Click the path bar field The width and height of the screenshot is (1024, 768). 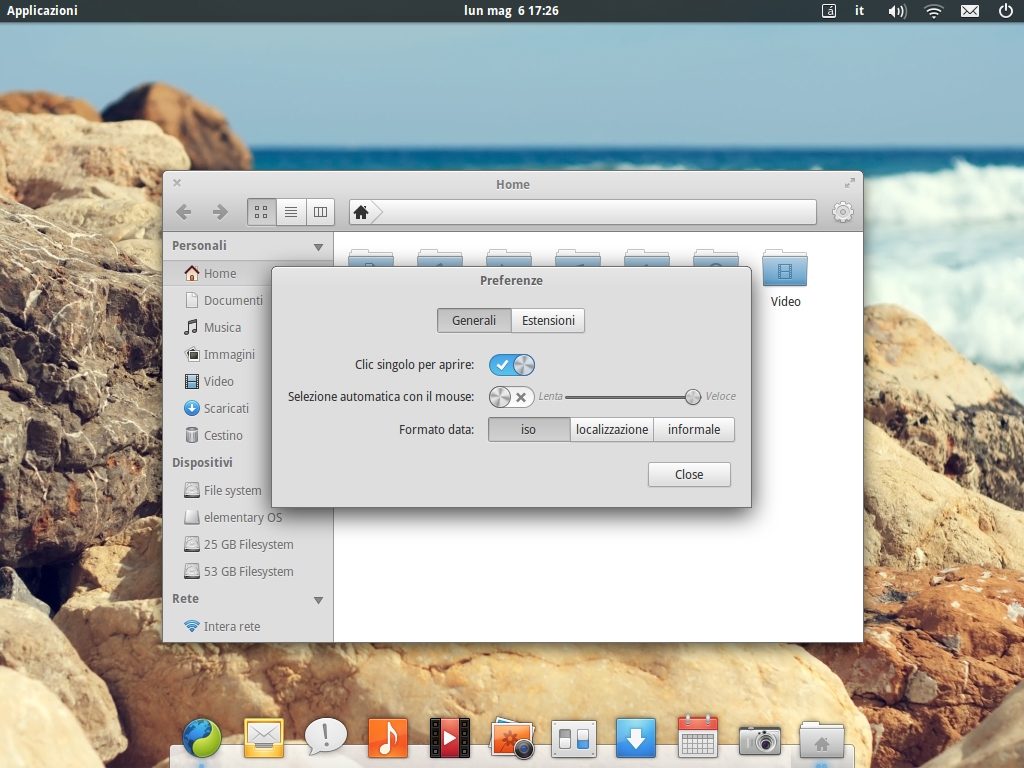click(583, 212)
